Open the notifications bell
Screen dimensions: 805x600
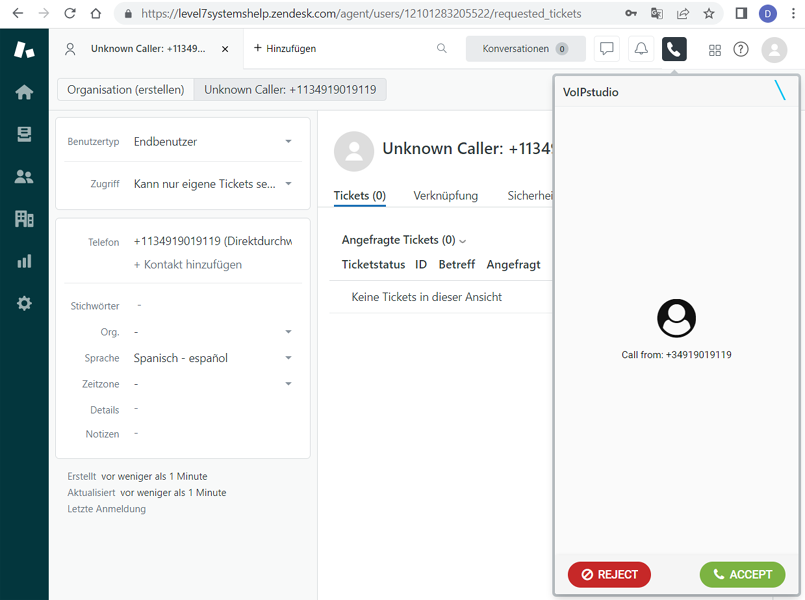640,48
